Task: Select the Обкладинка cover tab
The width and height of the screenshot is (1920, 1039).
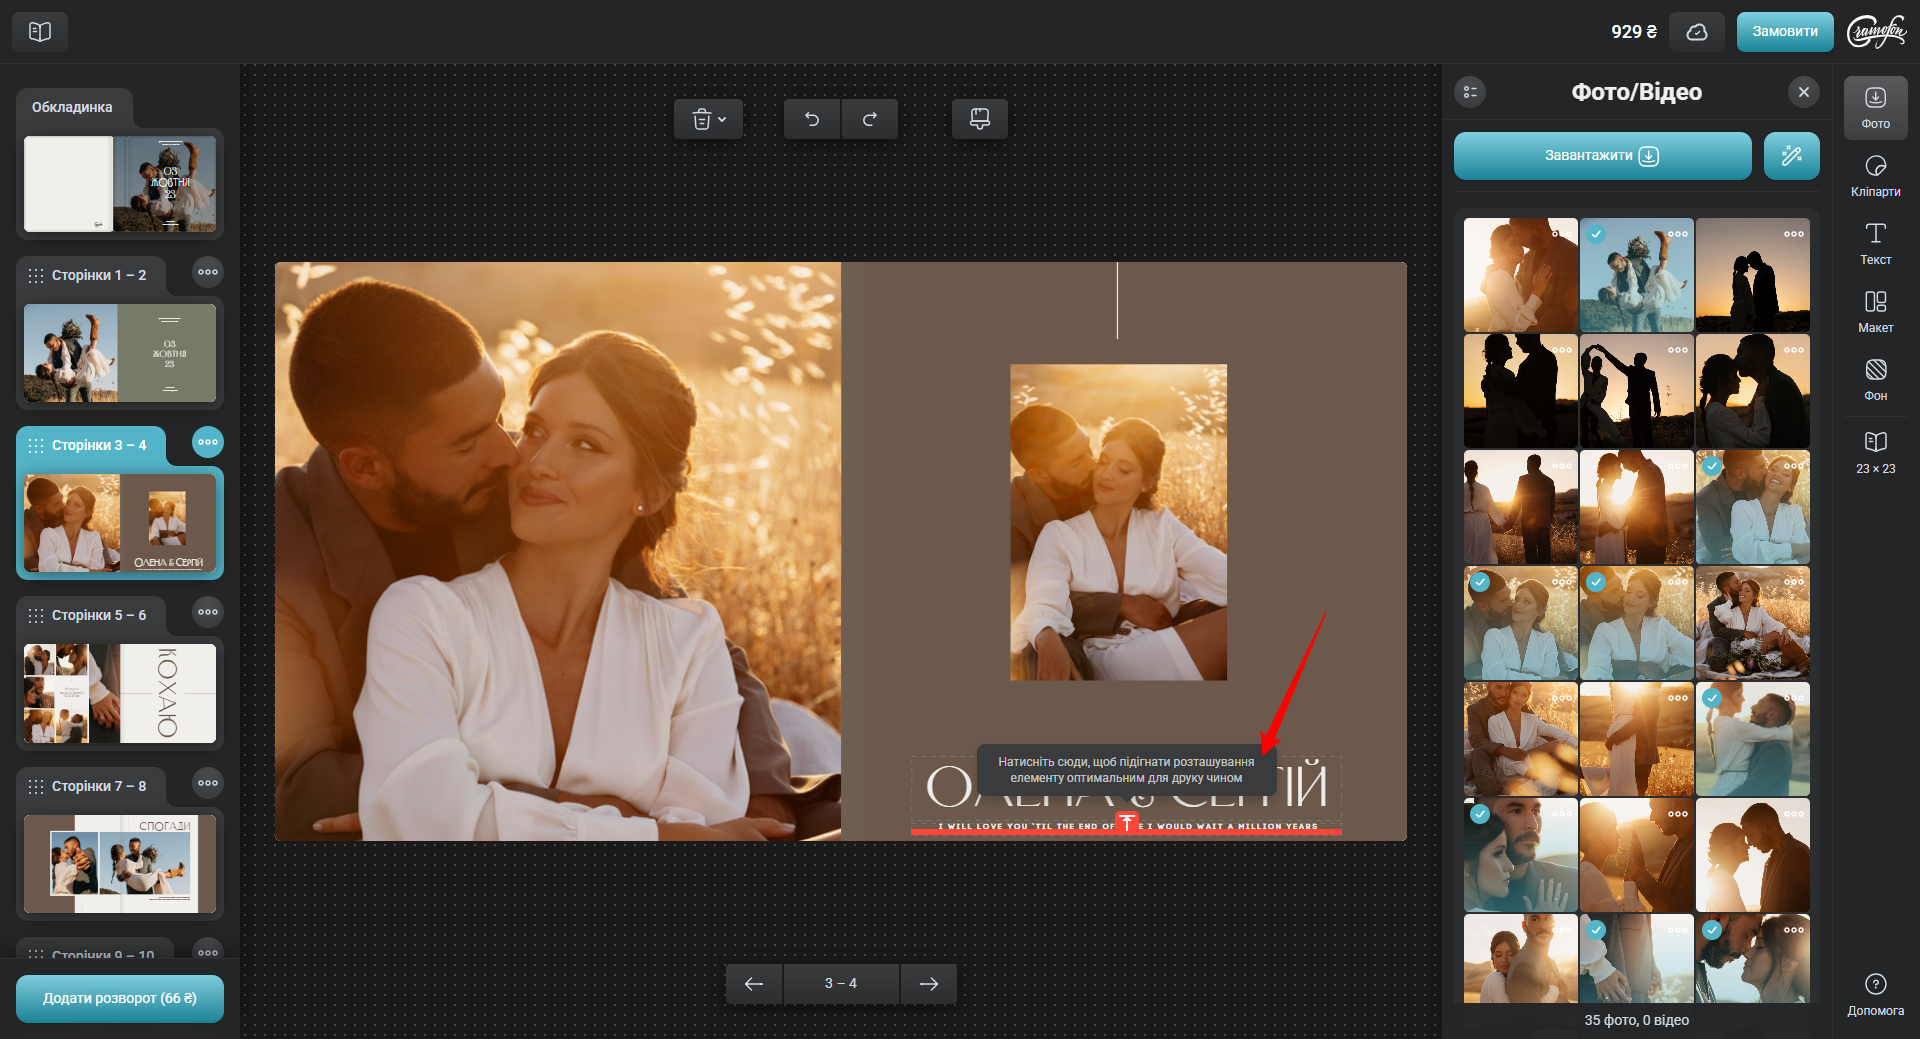Action: click(72, 107)
